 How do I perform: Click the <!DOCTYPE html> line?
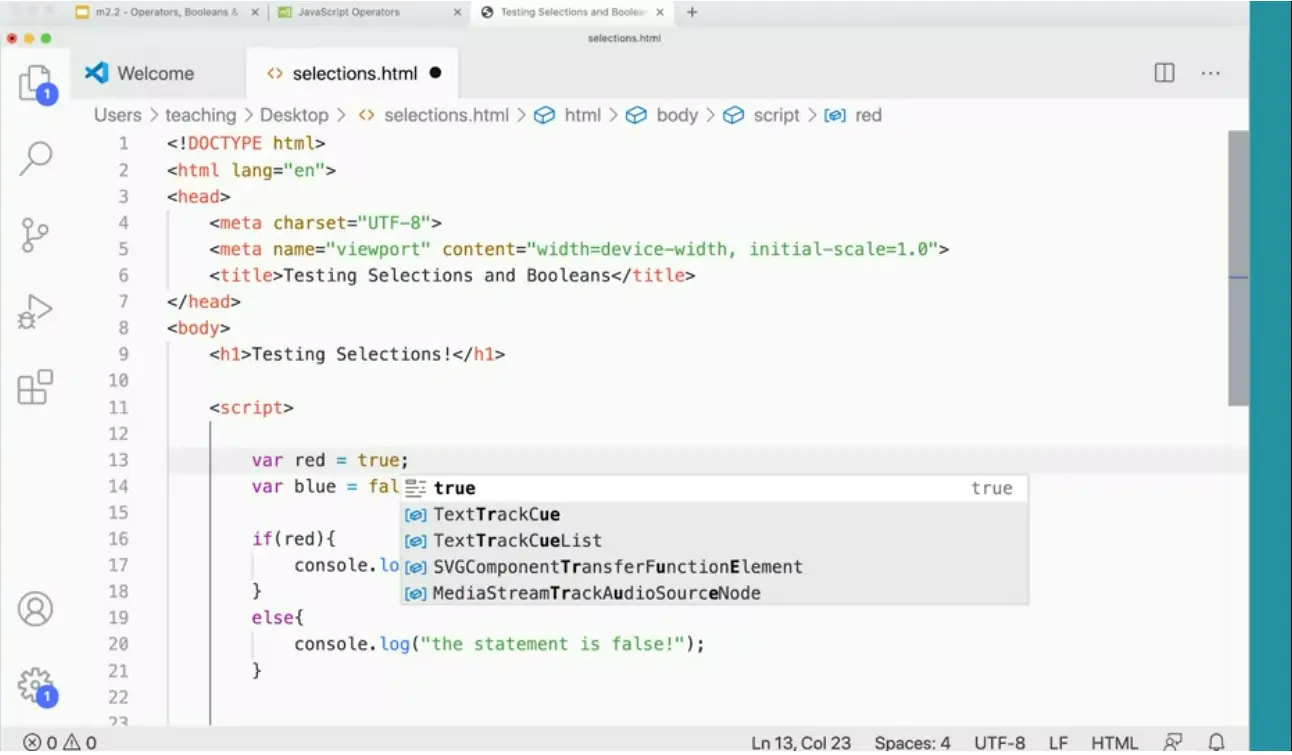[246, 143]
